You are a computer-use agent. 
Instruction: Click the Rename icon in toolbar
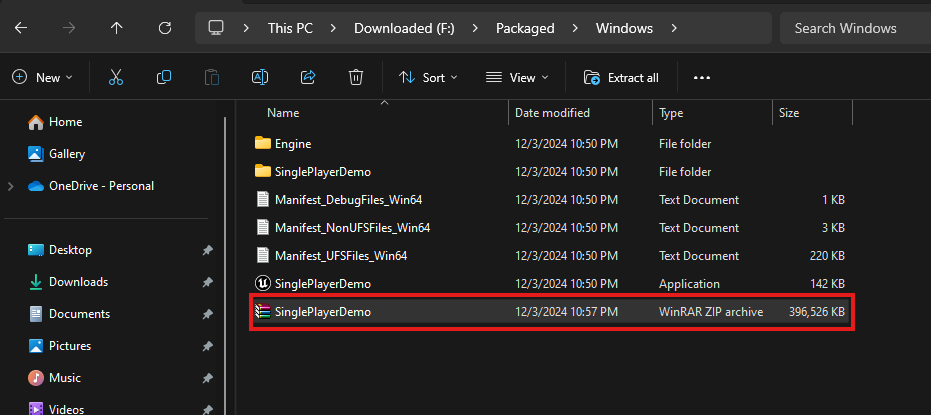(x=260, y=77)
